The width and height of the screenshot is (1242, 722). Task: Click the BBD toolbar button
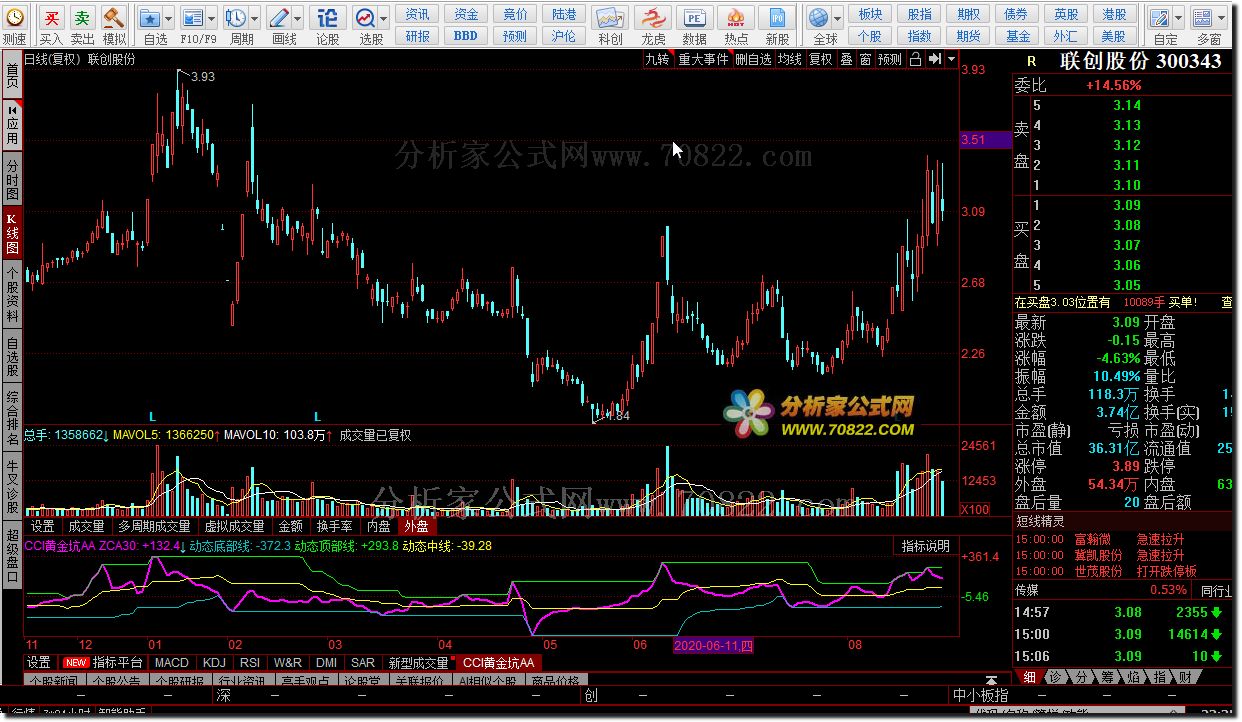pyautogui.click(x=466, y=36)
